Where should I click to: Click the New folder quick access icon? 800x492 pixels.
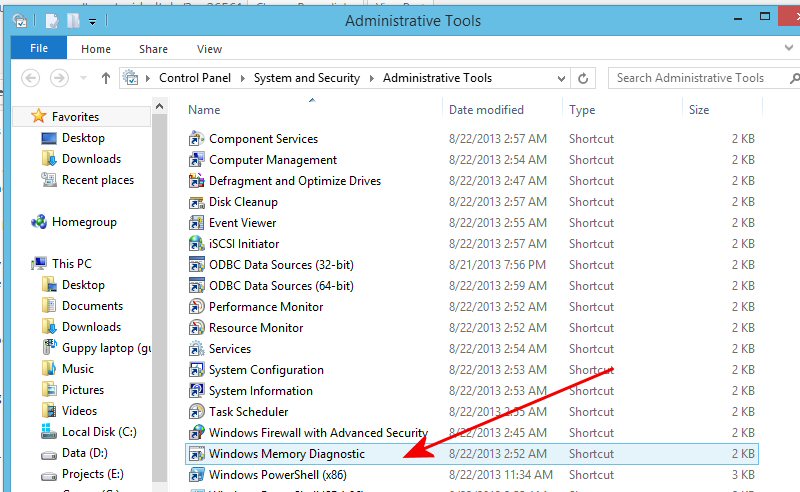click(x=73, y=21)
